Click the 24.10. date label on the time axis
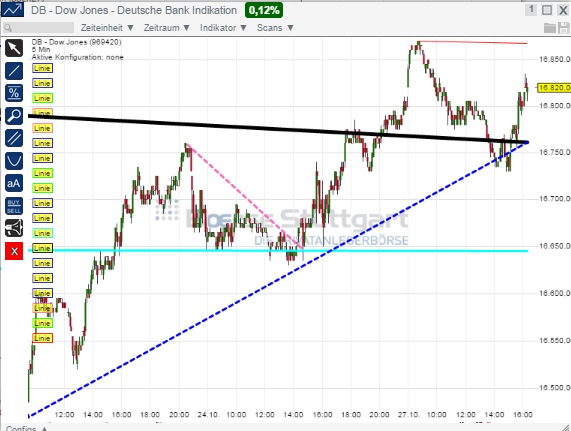The height and width of the screenshot is (431, 571). (x=208, y=415)
